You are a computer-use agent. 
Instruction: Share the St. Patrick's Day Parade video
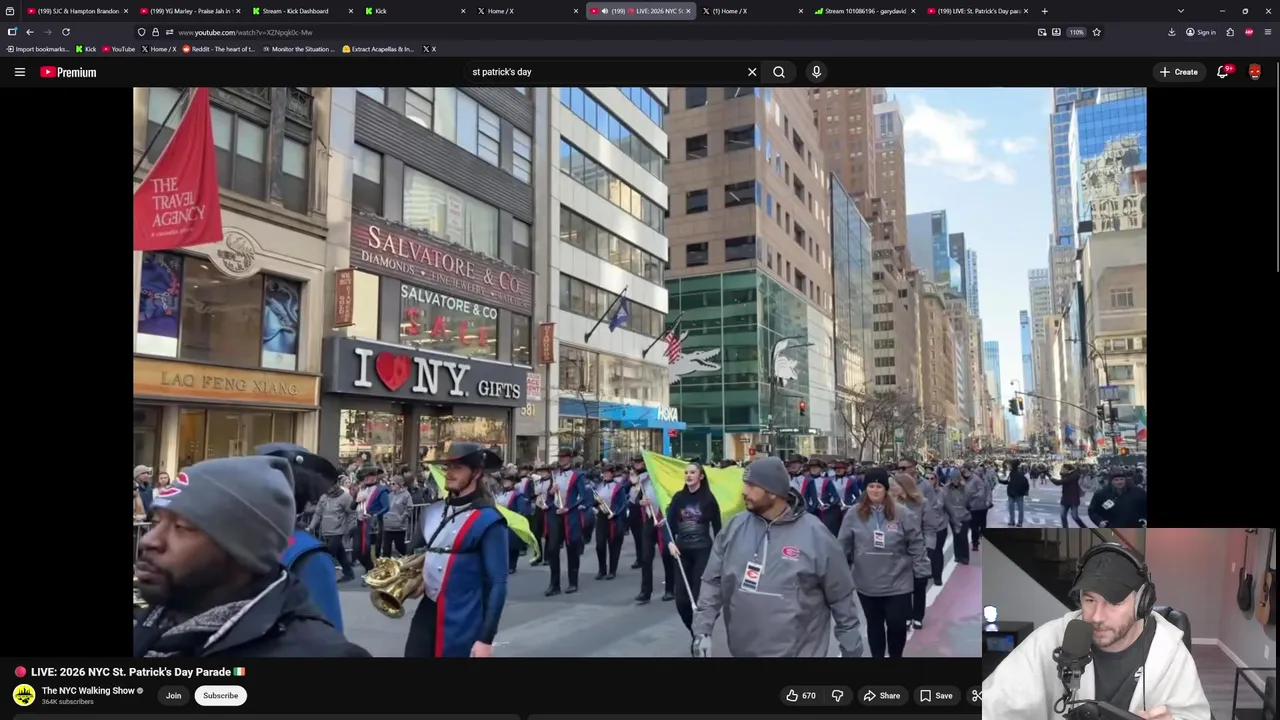click(x=882, y=696)
